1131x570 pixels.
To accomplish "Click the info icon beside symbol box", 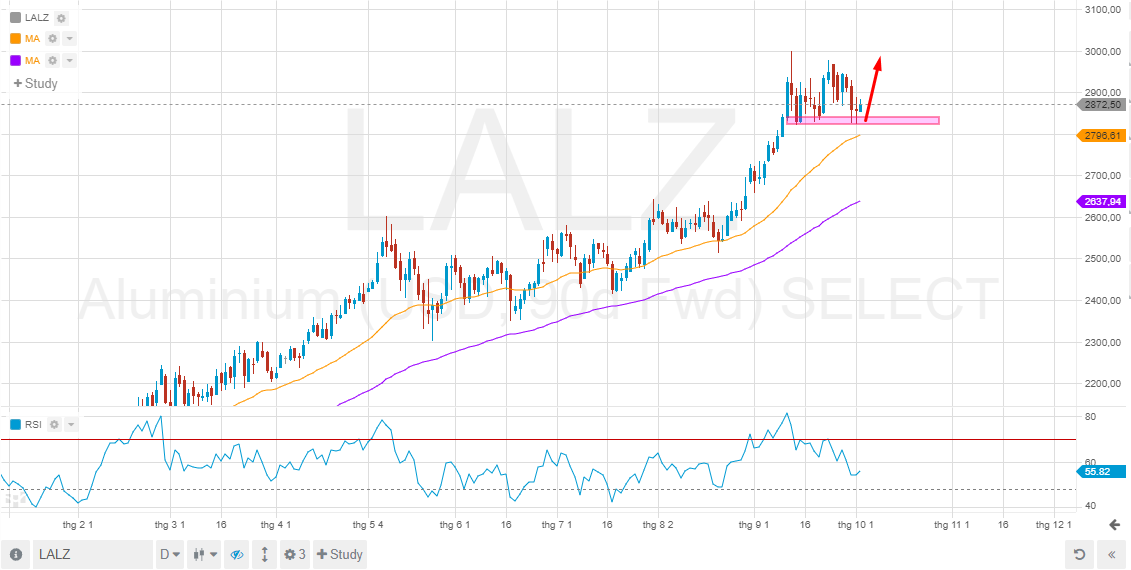I will 16,555.
